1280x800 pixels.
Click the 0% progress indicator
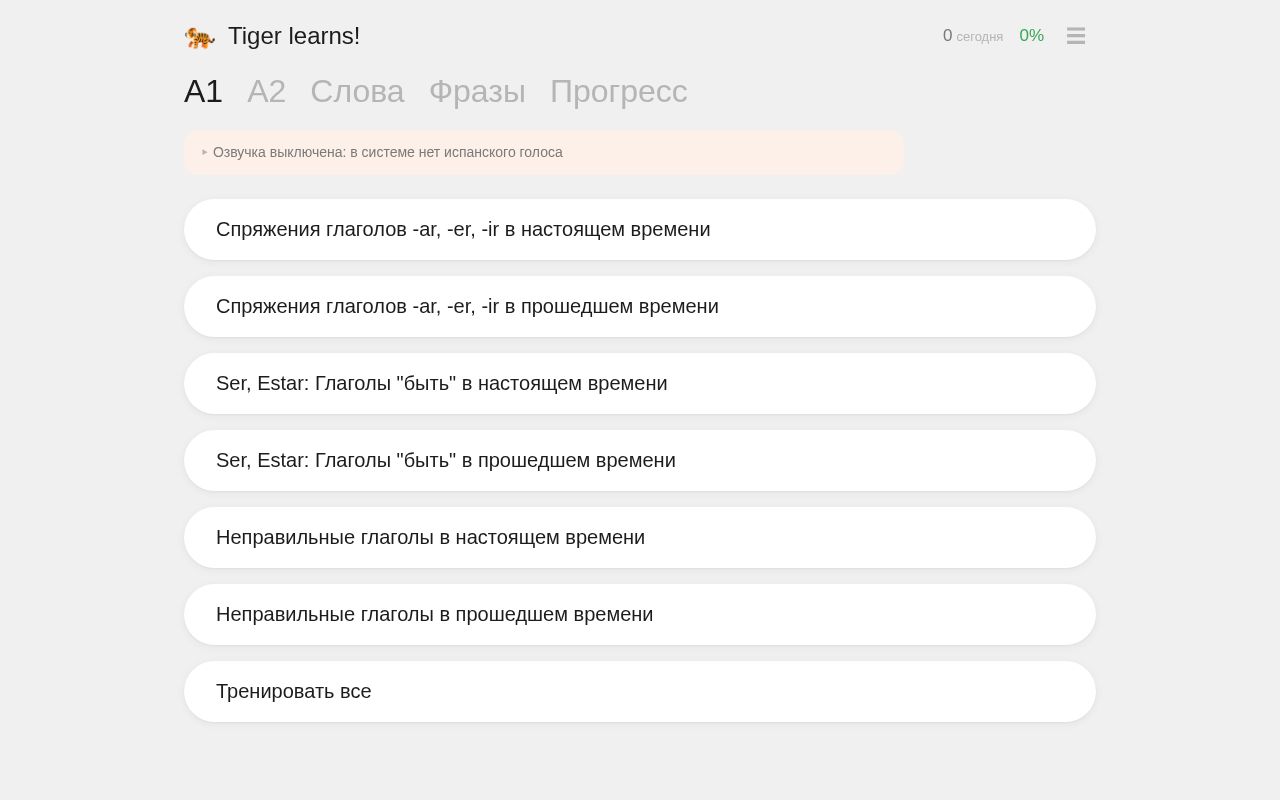(1031, 36)
